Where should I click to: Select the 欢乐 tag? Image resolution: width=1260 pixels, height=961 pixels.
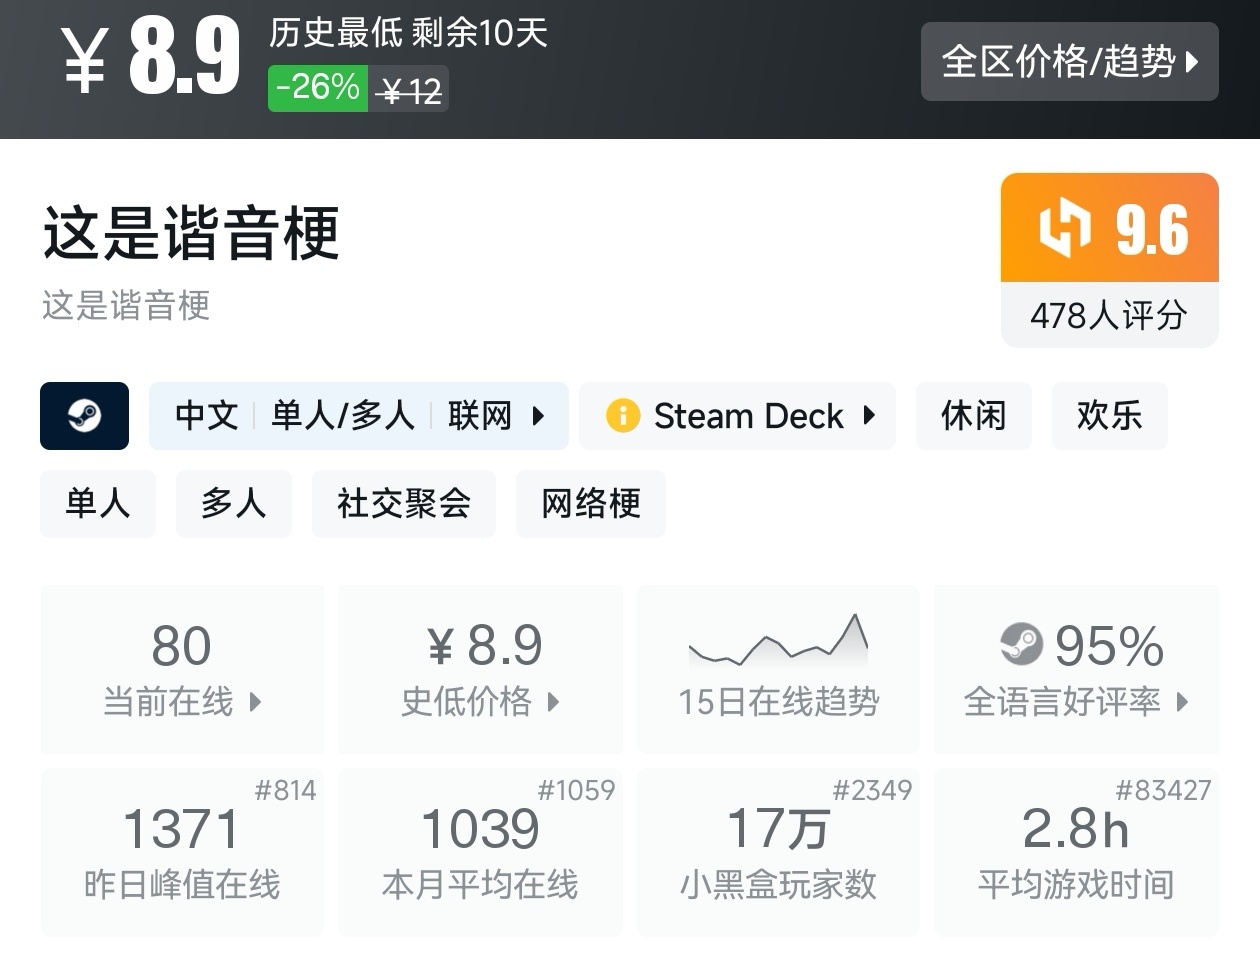pos(1109,416)
